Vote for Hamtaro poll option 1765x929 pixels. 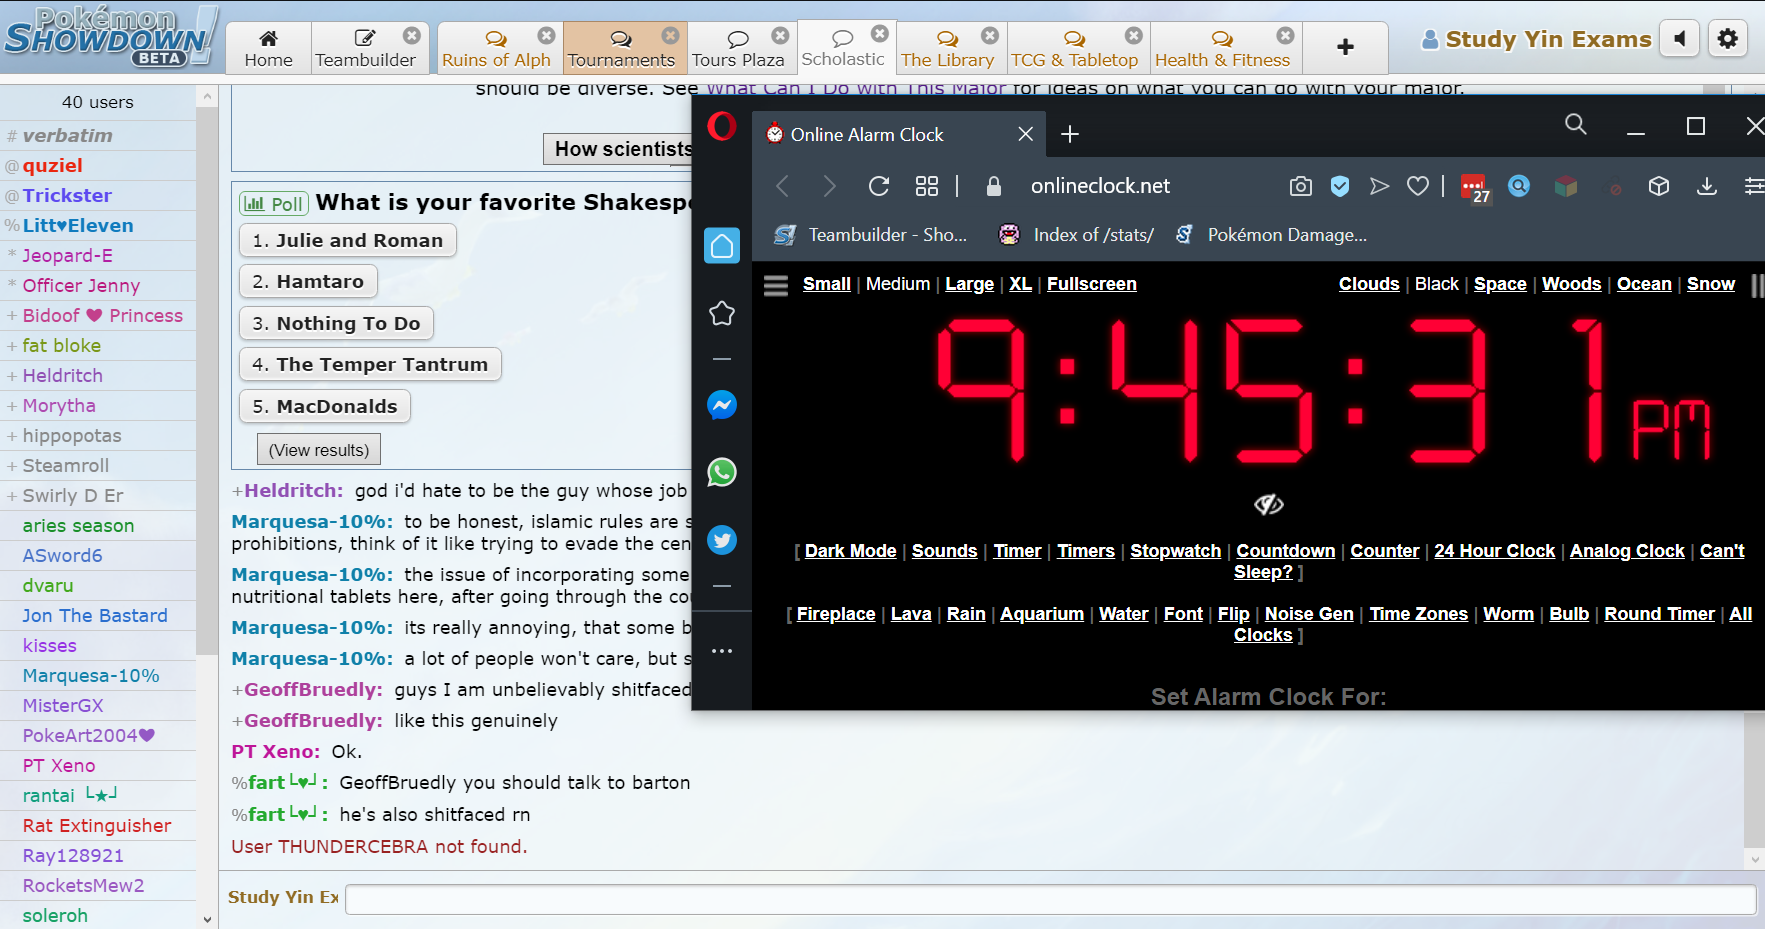click(308, 281)
